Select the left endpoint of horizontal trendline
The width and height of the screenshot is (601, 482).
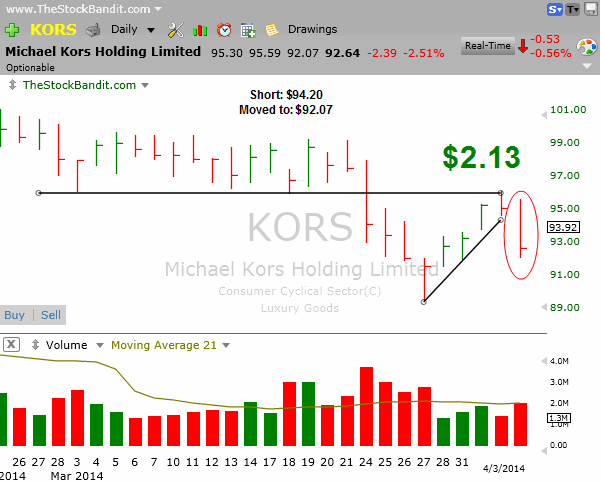38,193
